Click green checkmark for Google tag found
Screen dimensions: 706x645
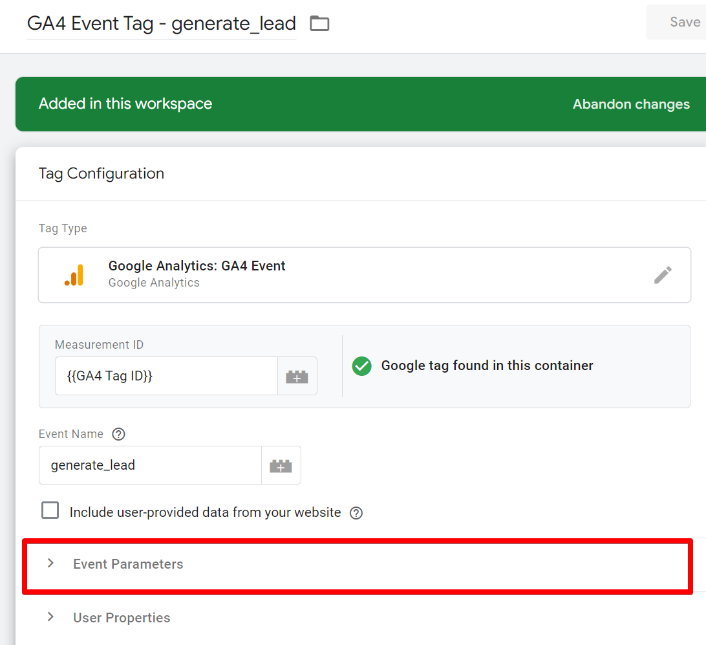coord(362,366)
